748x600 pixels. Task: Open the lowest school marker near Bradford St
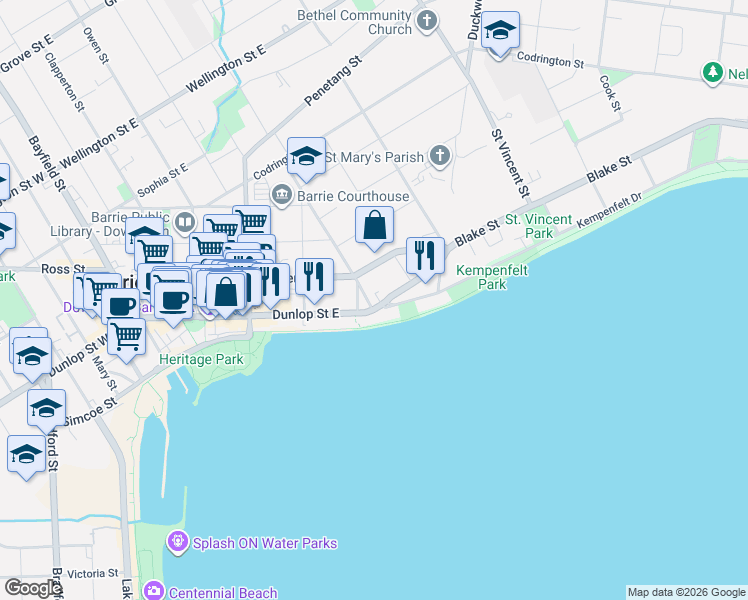coord(26,457)
